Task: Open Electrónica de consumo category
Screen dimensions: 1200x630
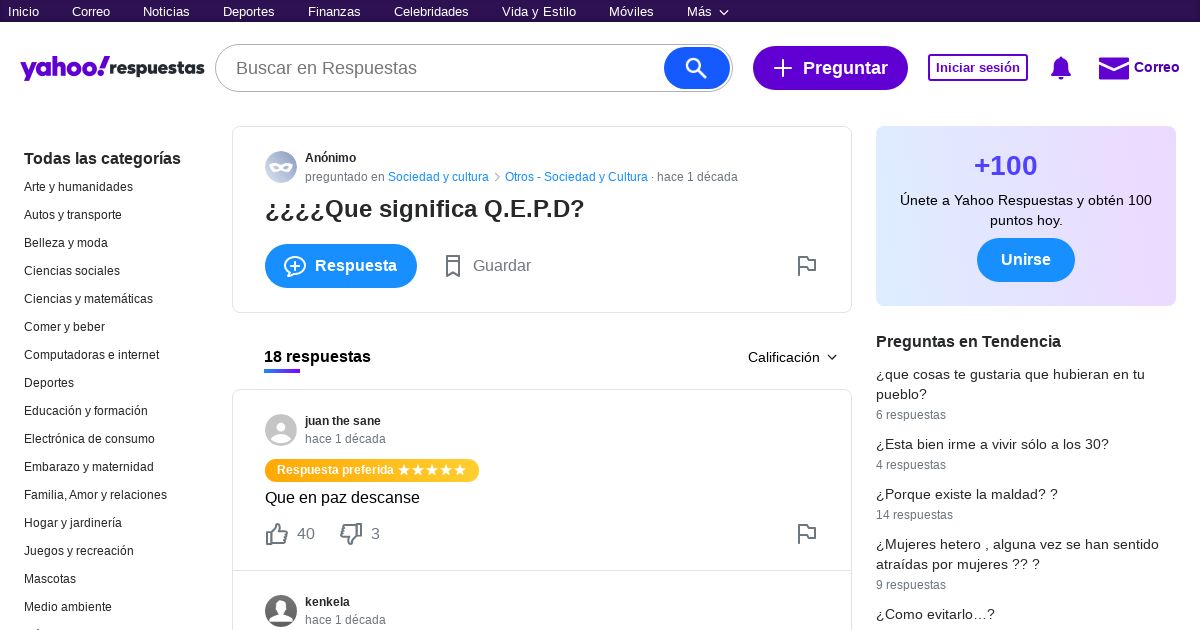Action: pos(89,439)
